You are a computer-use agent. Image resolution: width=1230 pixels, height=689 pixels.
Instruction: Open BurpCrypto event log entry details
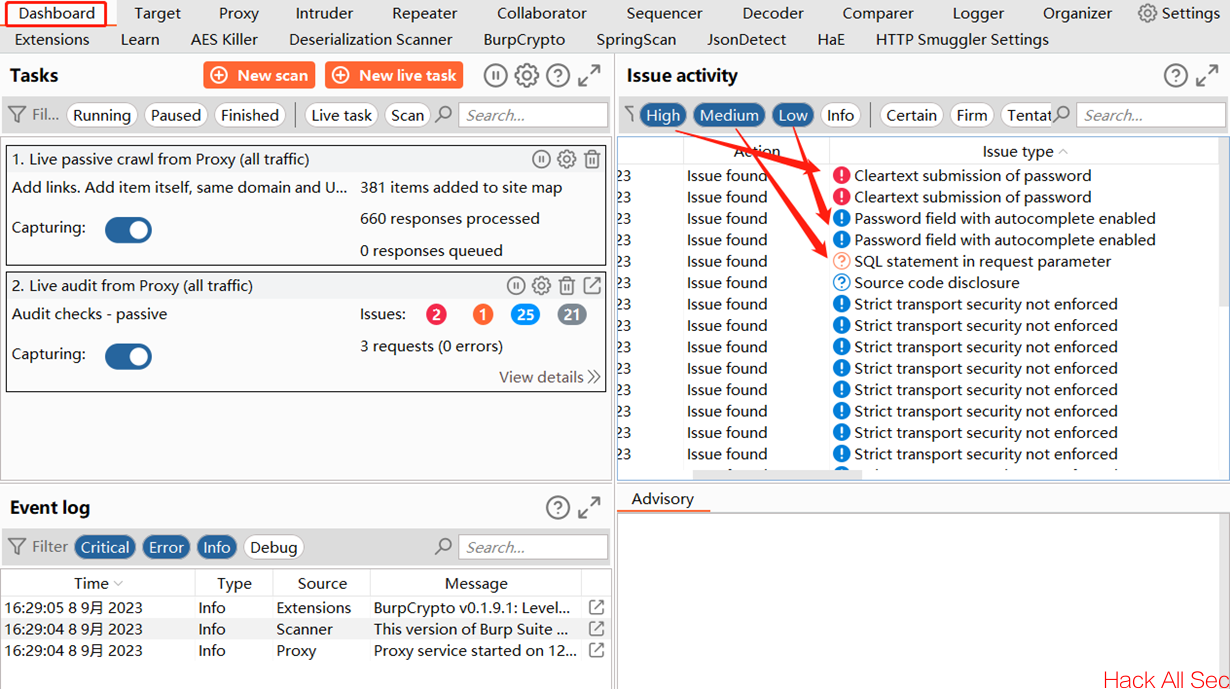point(597,608)
